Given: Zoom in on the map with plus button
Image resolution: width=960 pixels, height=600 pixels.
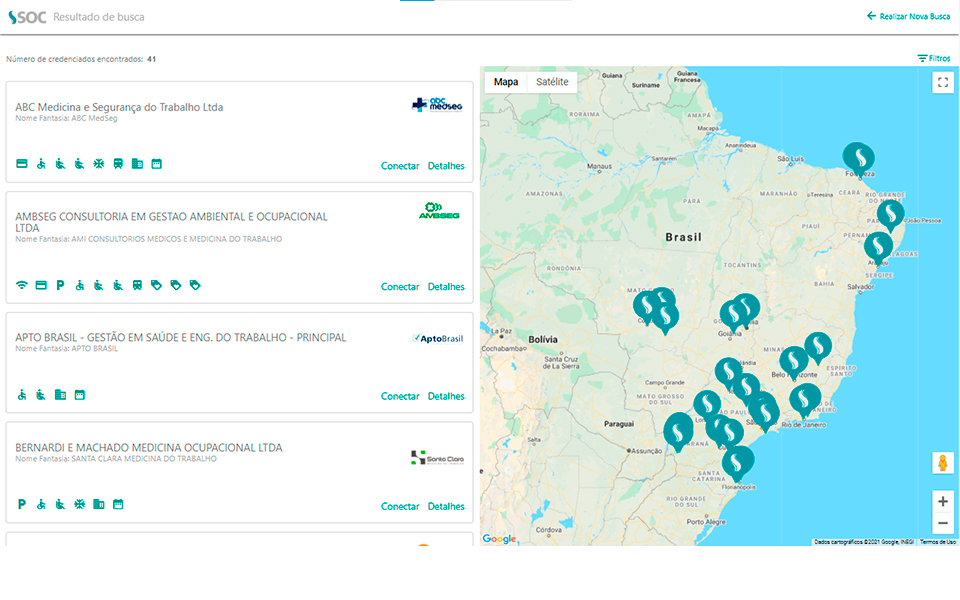Looking at the screenshot, I should click(x=943, y=501).
